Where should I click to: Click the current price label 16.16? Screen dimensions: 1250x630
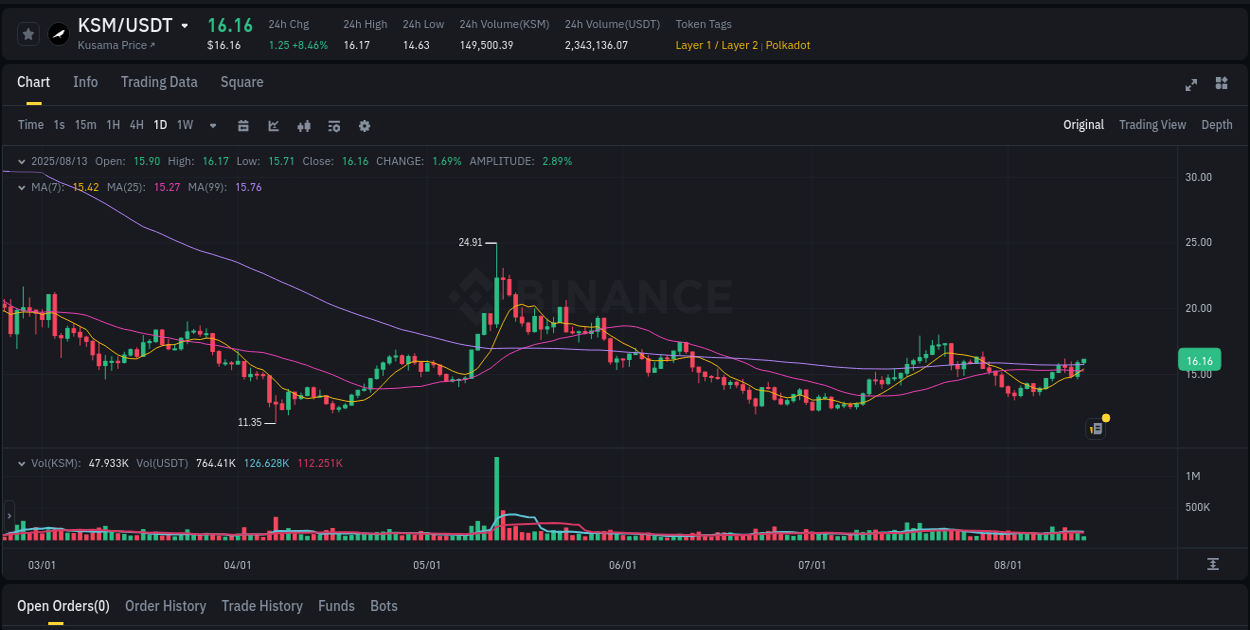pos(1199,359)
